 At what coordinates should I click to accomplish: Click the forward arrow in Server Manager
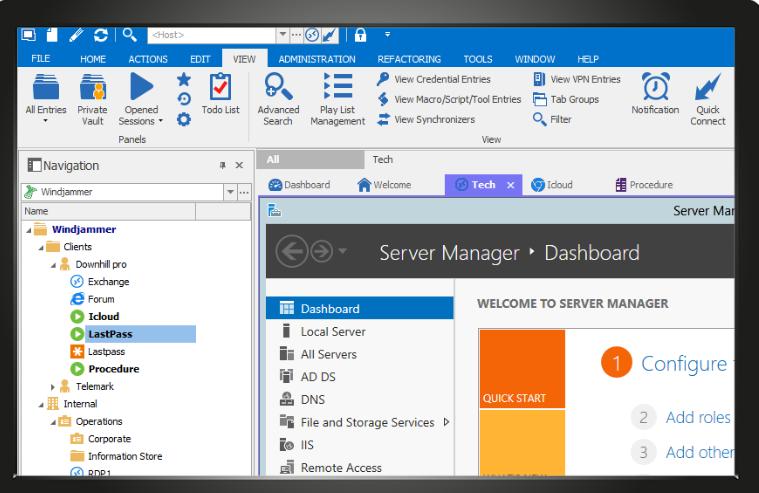[321, 251]
